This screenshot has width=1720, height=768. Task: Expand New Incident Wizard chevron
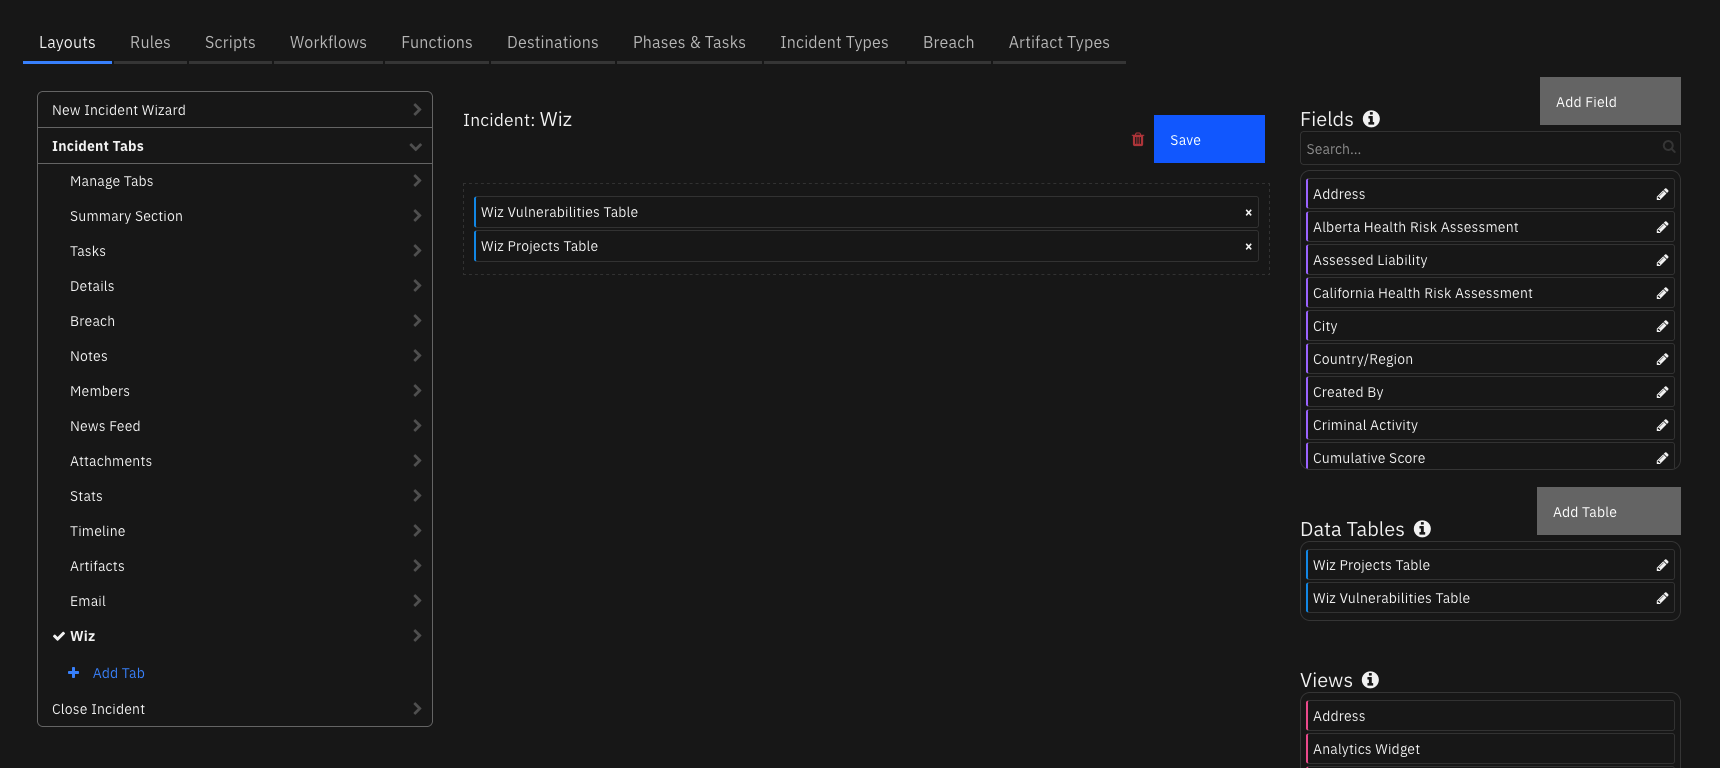(x=417, y=110)
